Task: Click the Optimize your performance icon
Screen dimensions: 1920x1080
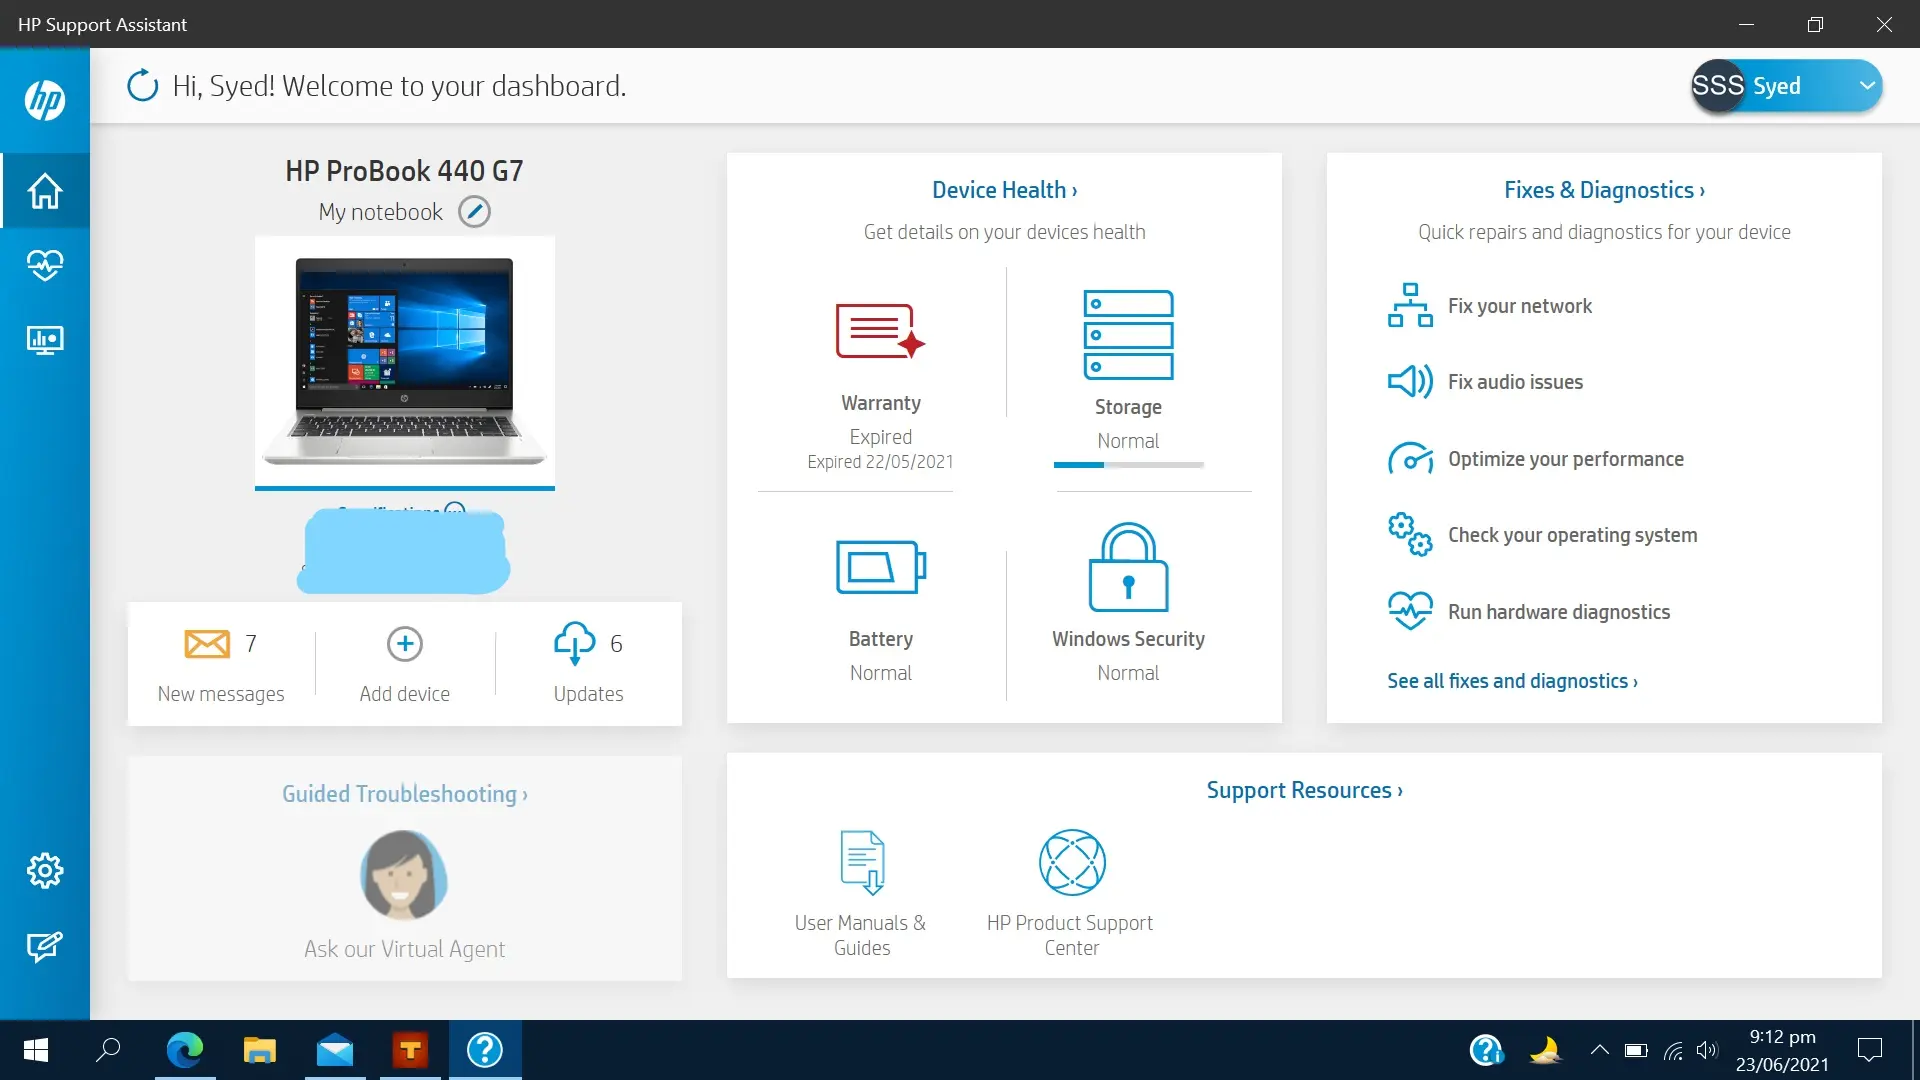Action: point(1410,458)
